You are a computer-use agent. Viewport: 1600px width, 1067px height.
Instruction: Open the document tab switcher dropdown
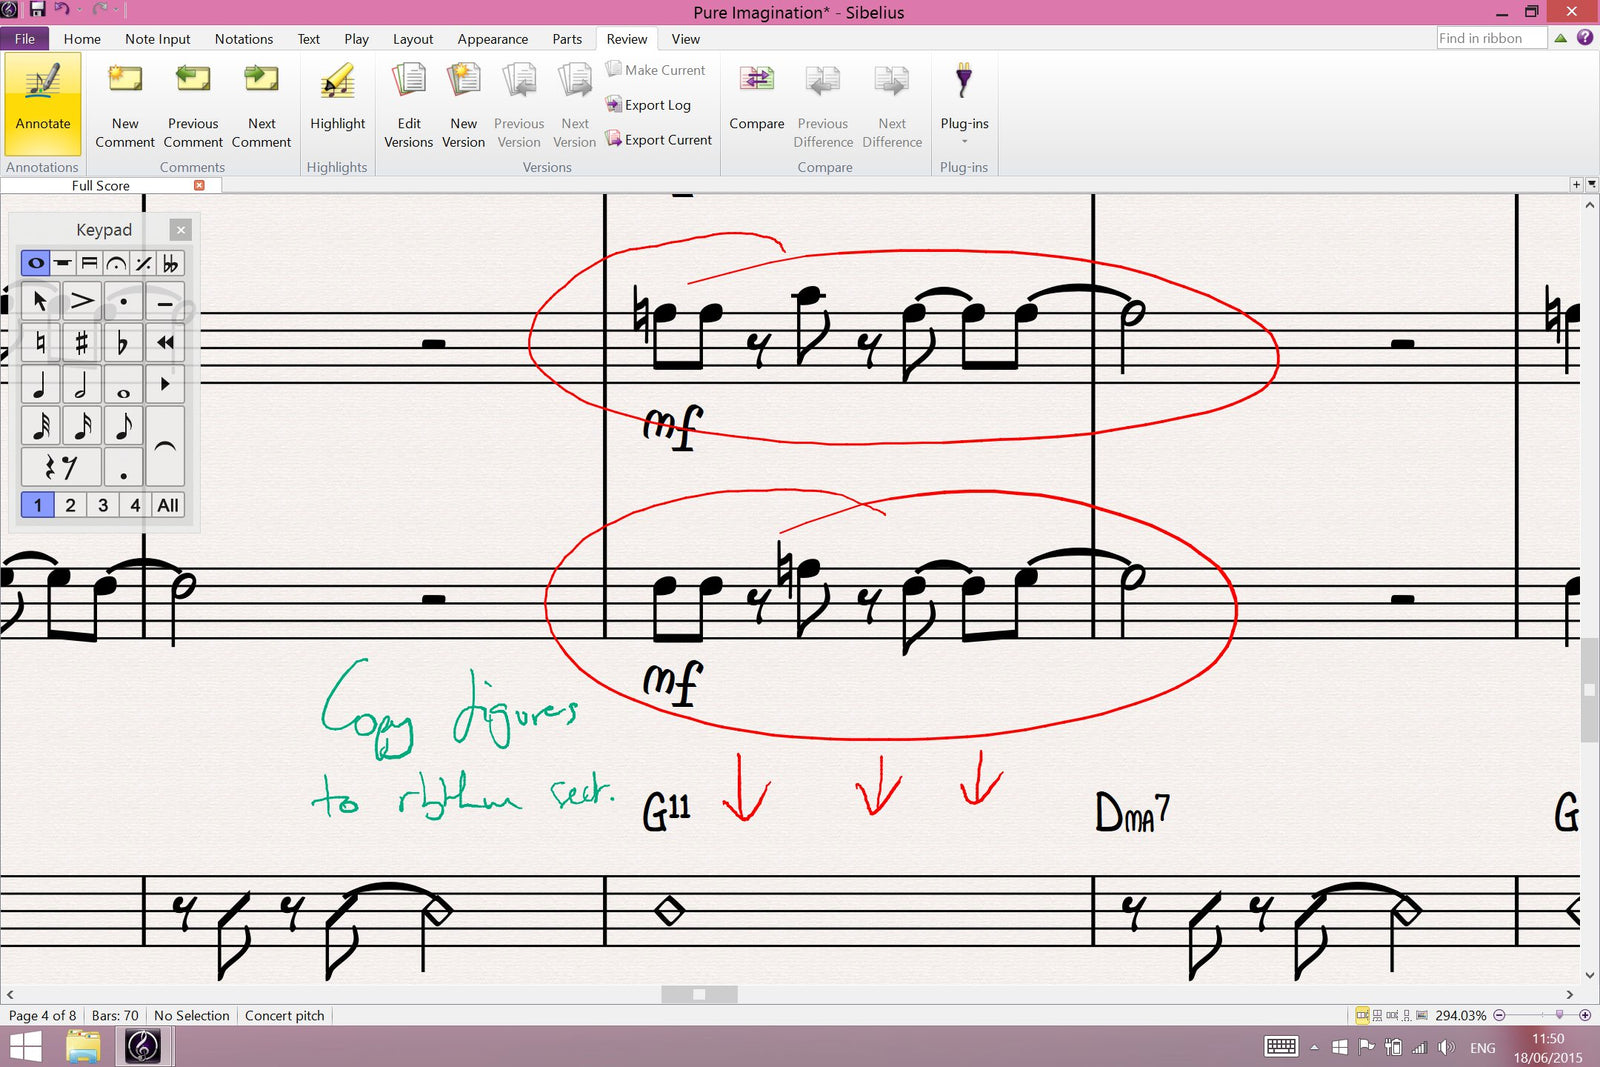click(1592, 184)
